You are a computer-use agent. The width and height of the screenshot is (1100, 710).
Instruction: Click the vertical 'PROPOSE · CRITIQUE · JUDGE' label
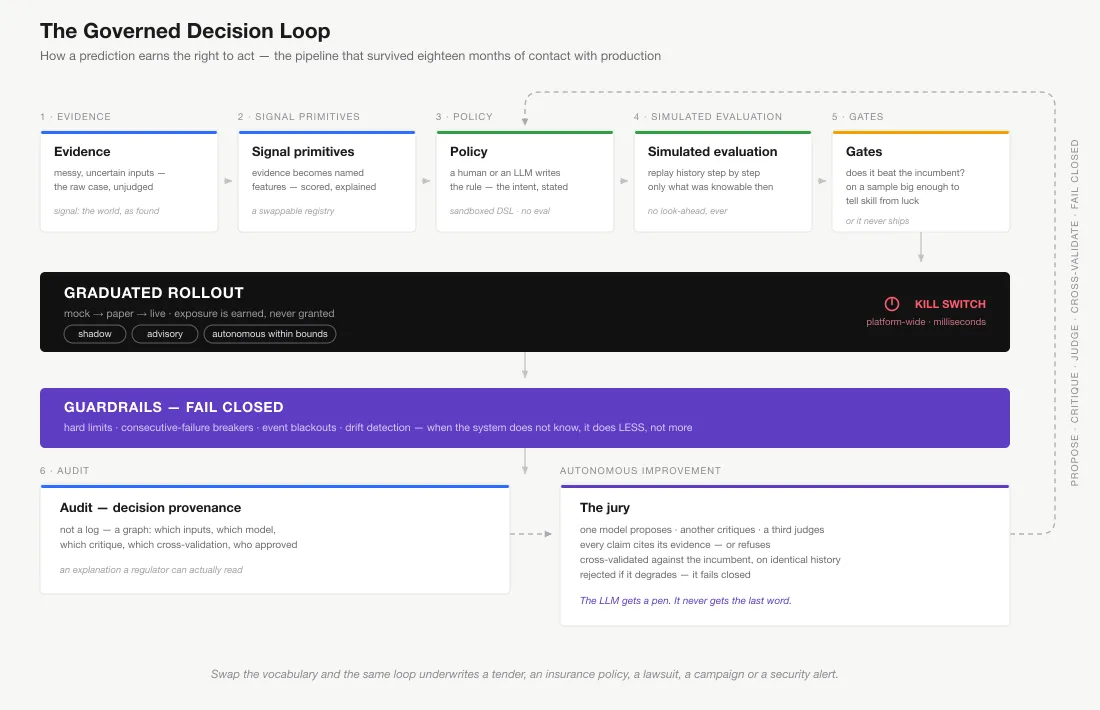pos(1075,313)
